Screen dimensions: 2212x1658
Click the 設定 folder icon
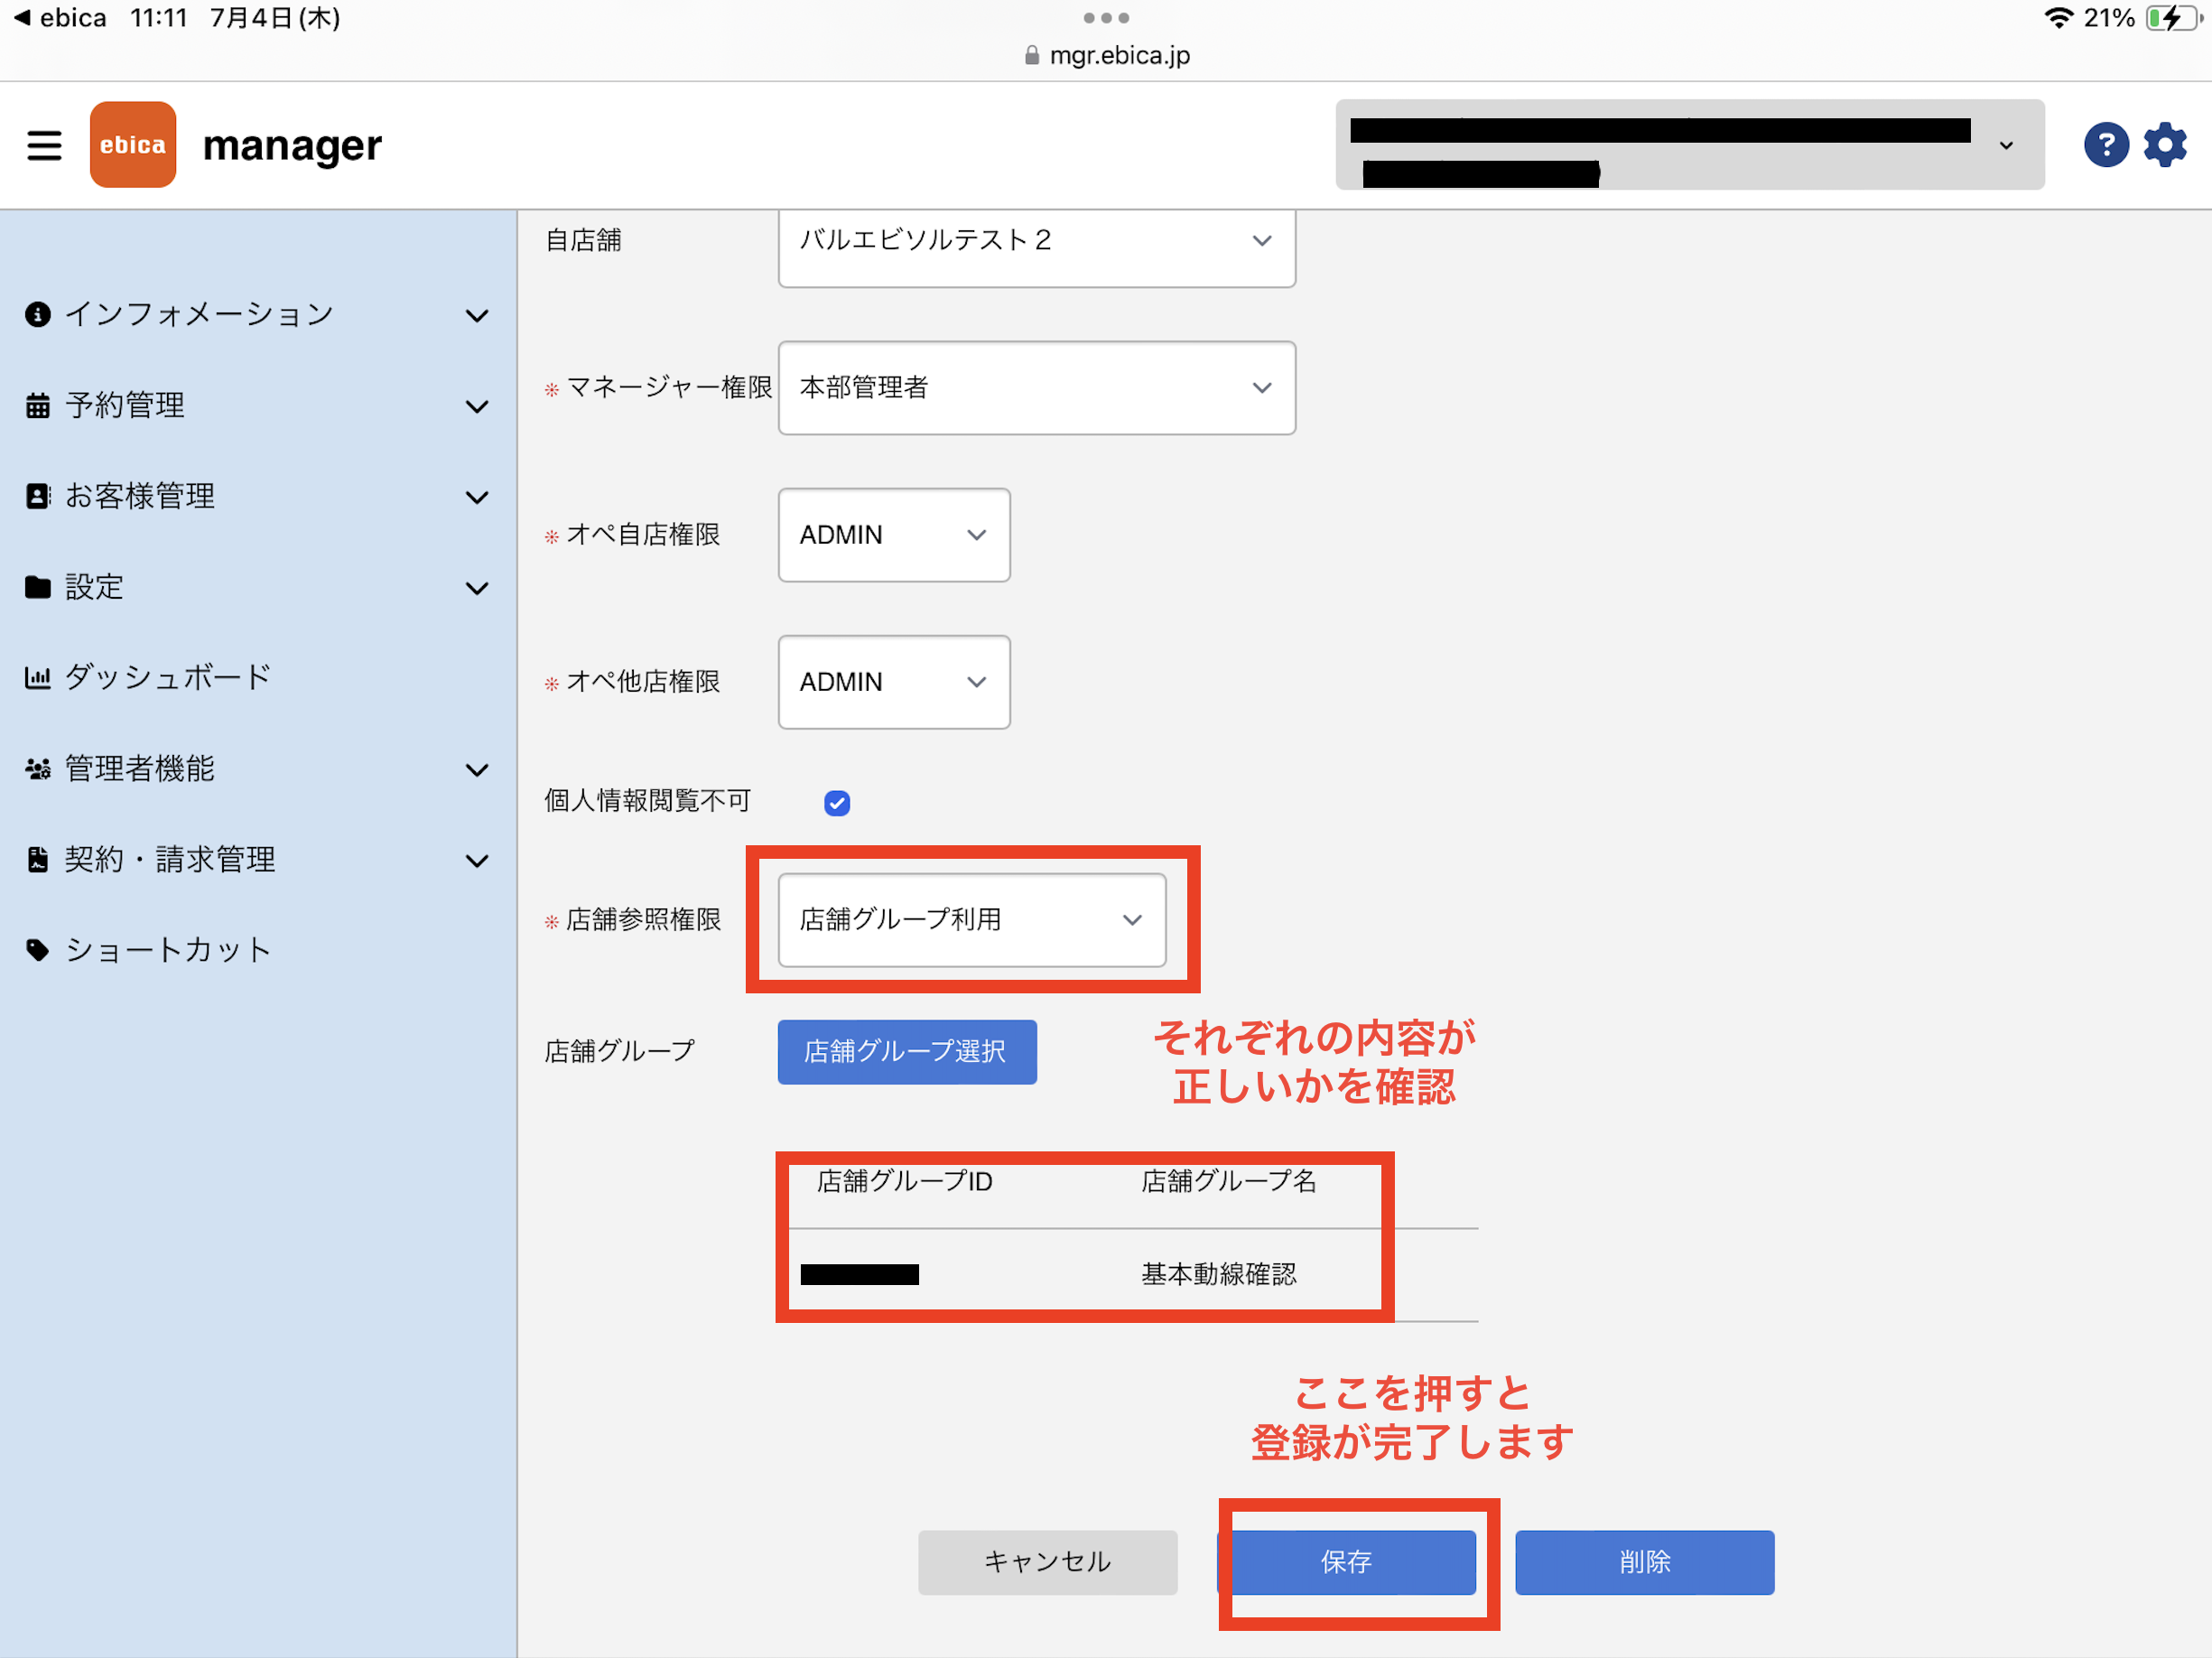point(38,588)
